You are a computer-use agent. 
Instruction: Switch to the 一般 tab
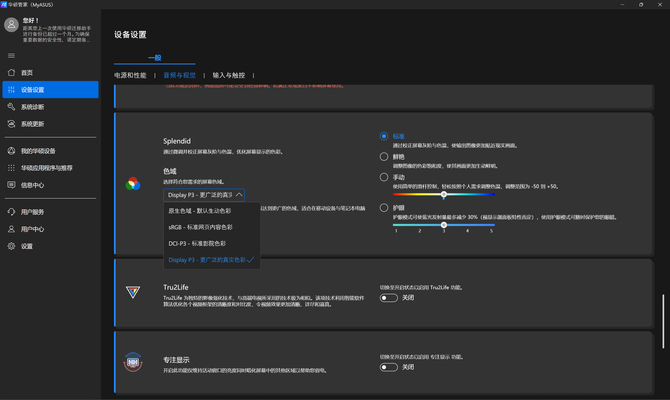point(154,58)
